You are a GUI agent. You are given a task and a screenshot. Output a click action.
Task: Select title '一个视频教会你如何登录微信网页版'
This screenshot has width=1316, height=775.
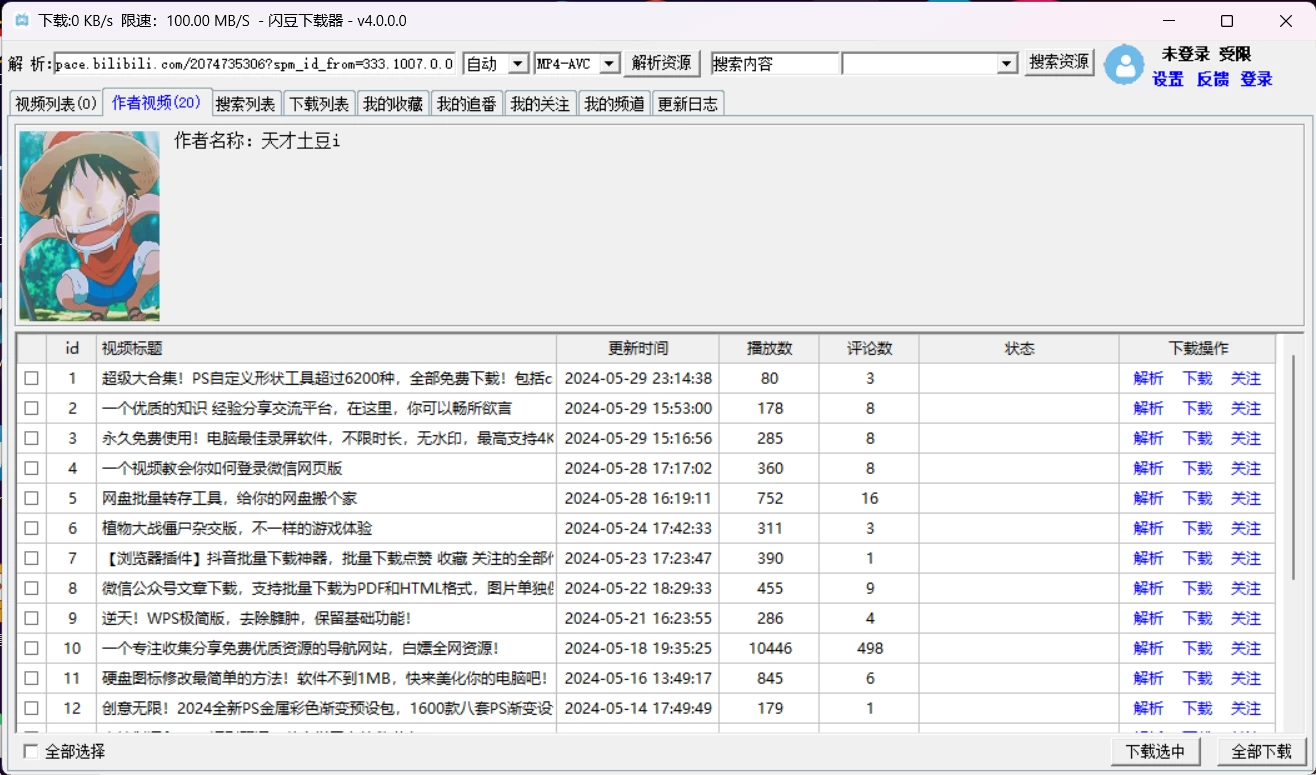[x=222, y=468]
